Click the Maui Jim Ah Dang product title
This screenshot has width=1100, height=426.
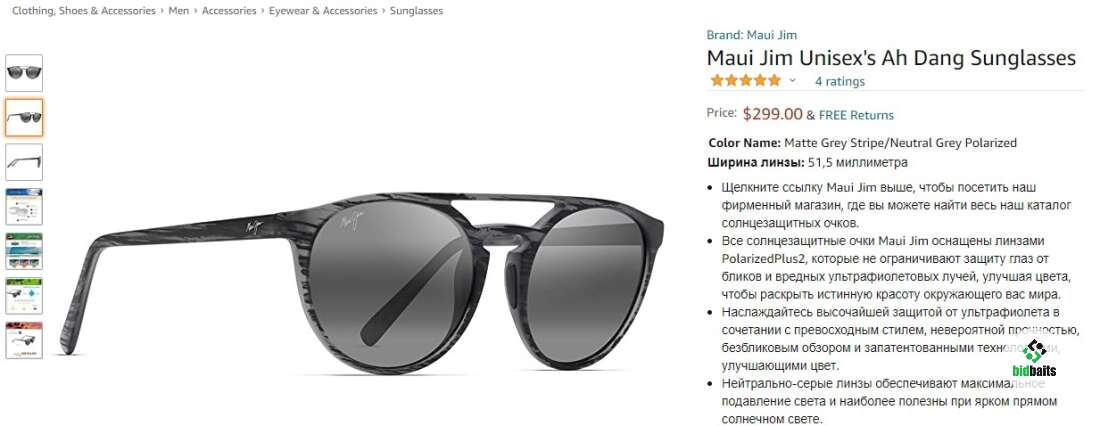(x=891, y=58)
